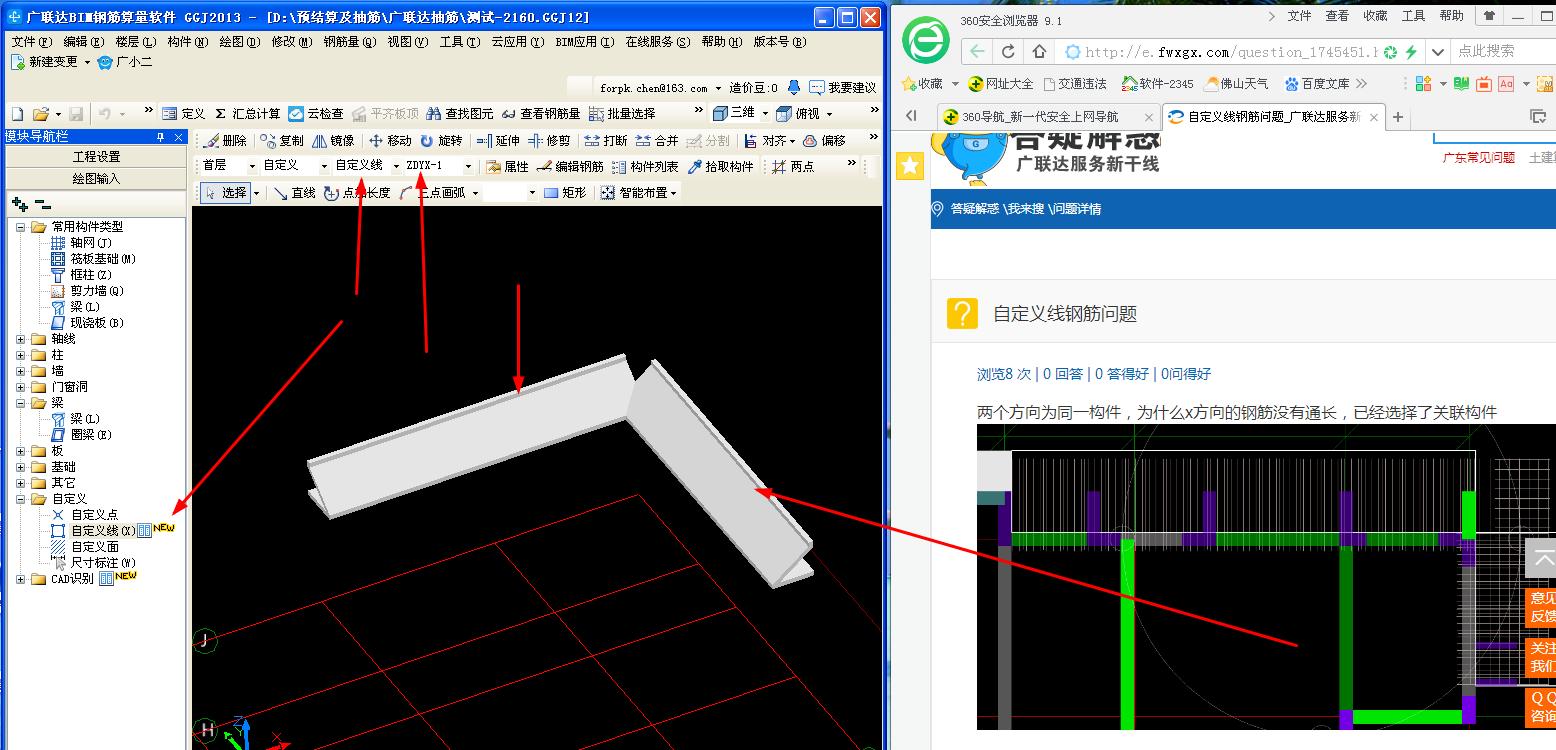Select the 旋转 rotate tool
Viewport: 1556px width, 750px height.
point(441,141)
